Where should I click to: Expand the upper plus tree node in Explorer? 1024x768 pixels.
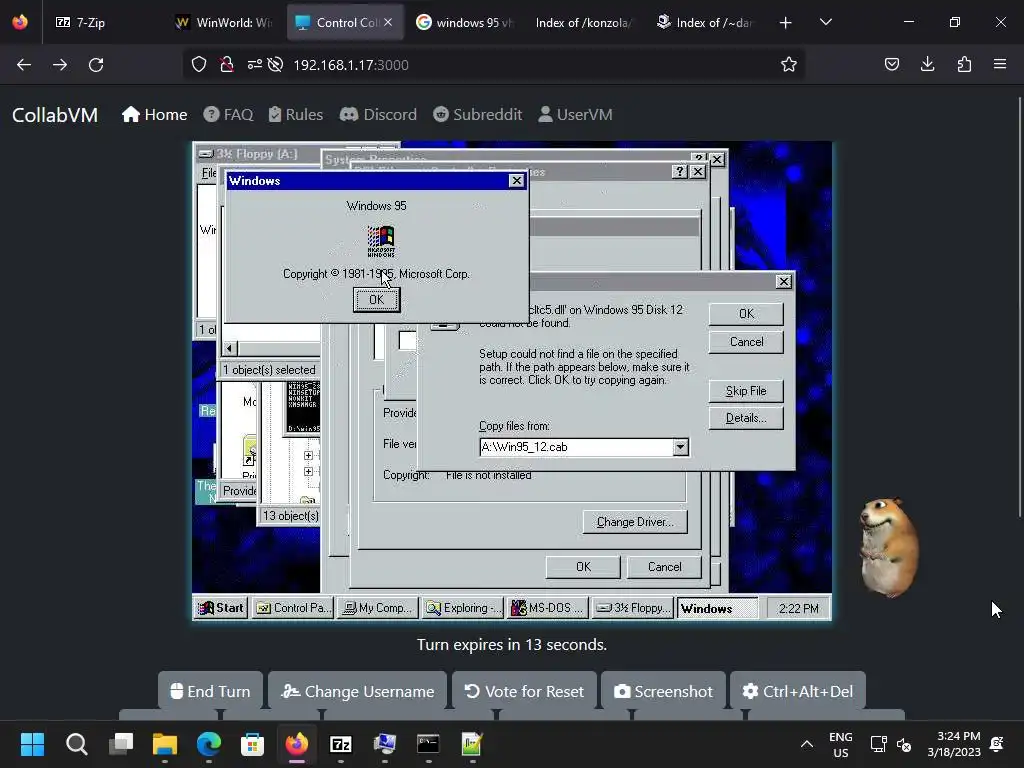[x=308, y=455]
